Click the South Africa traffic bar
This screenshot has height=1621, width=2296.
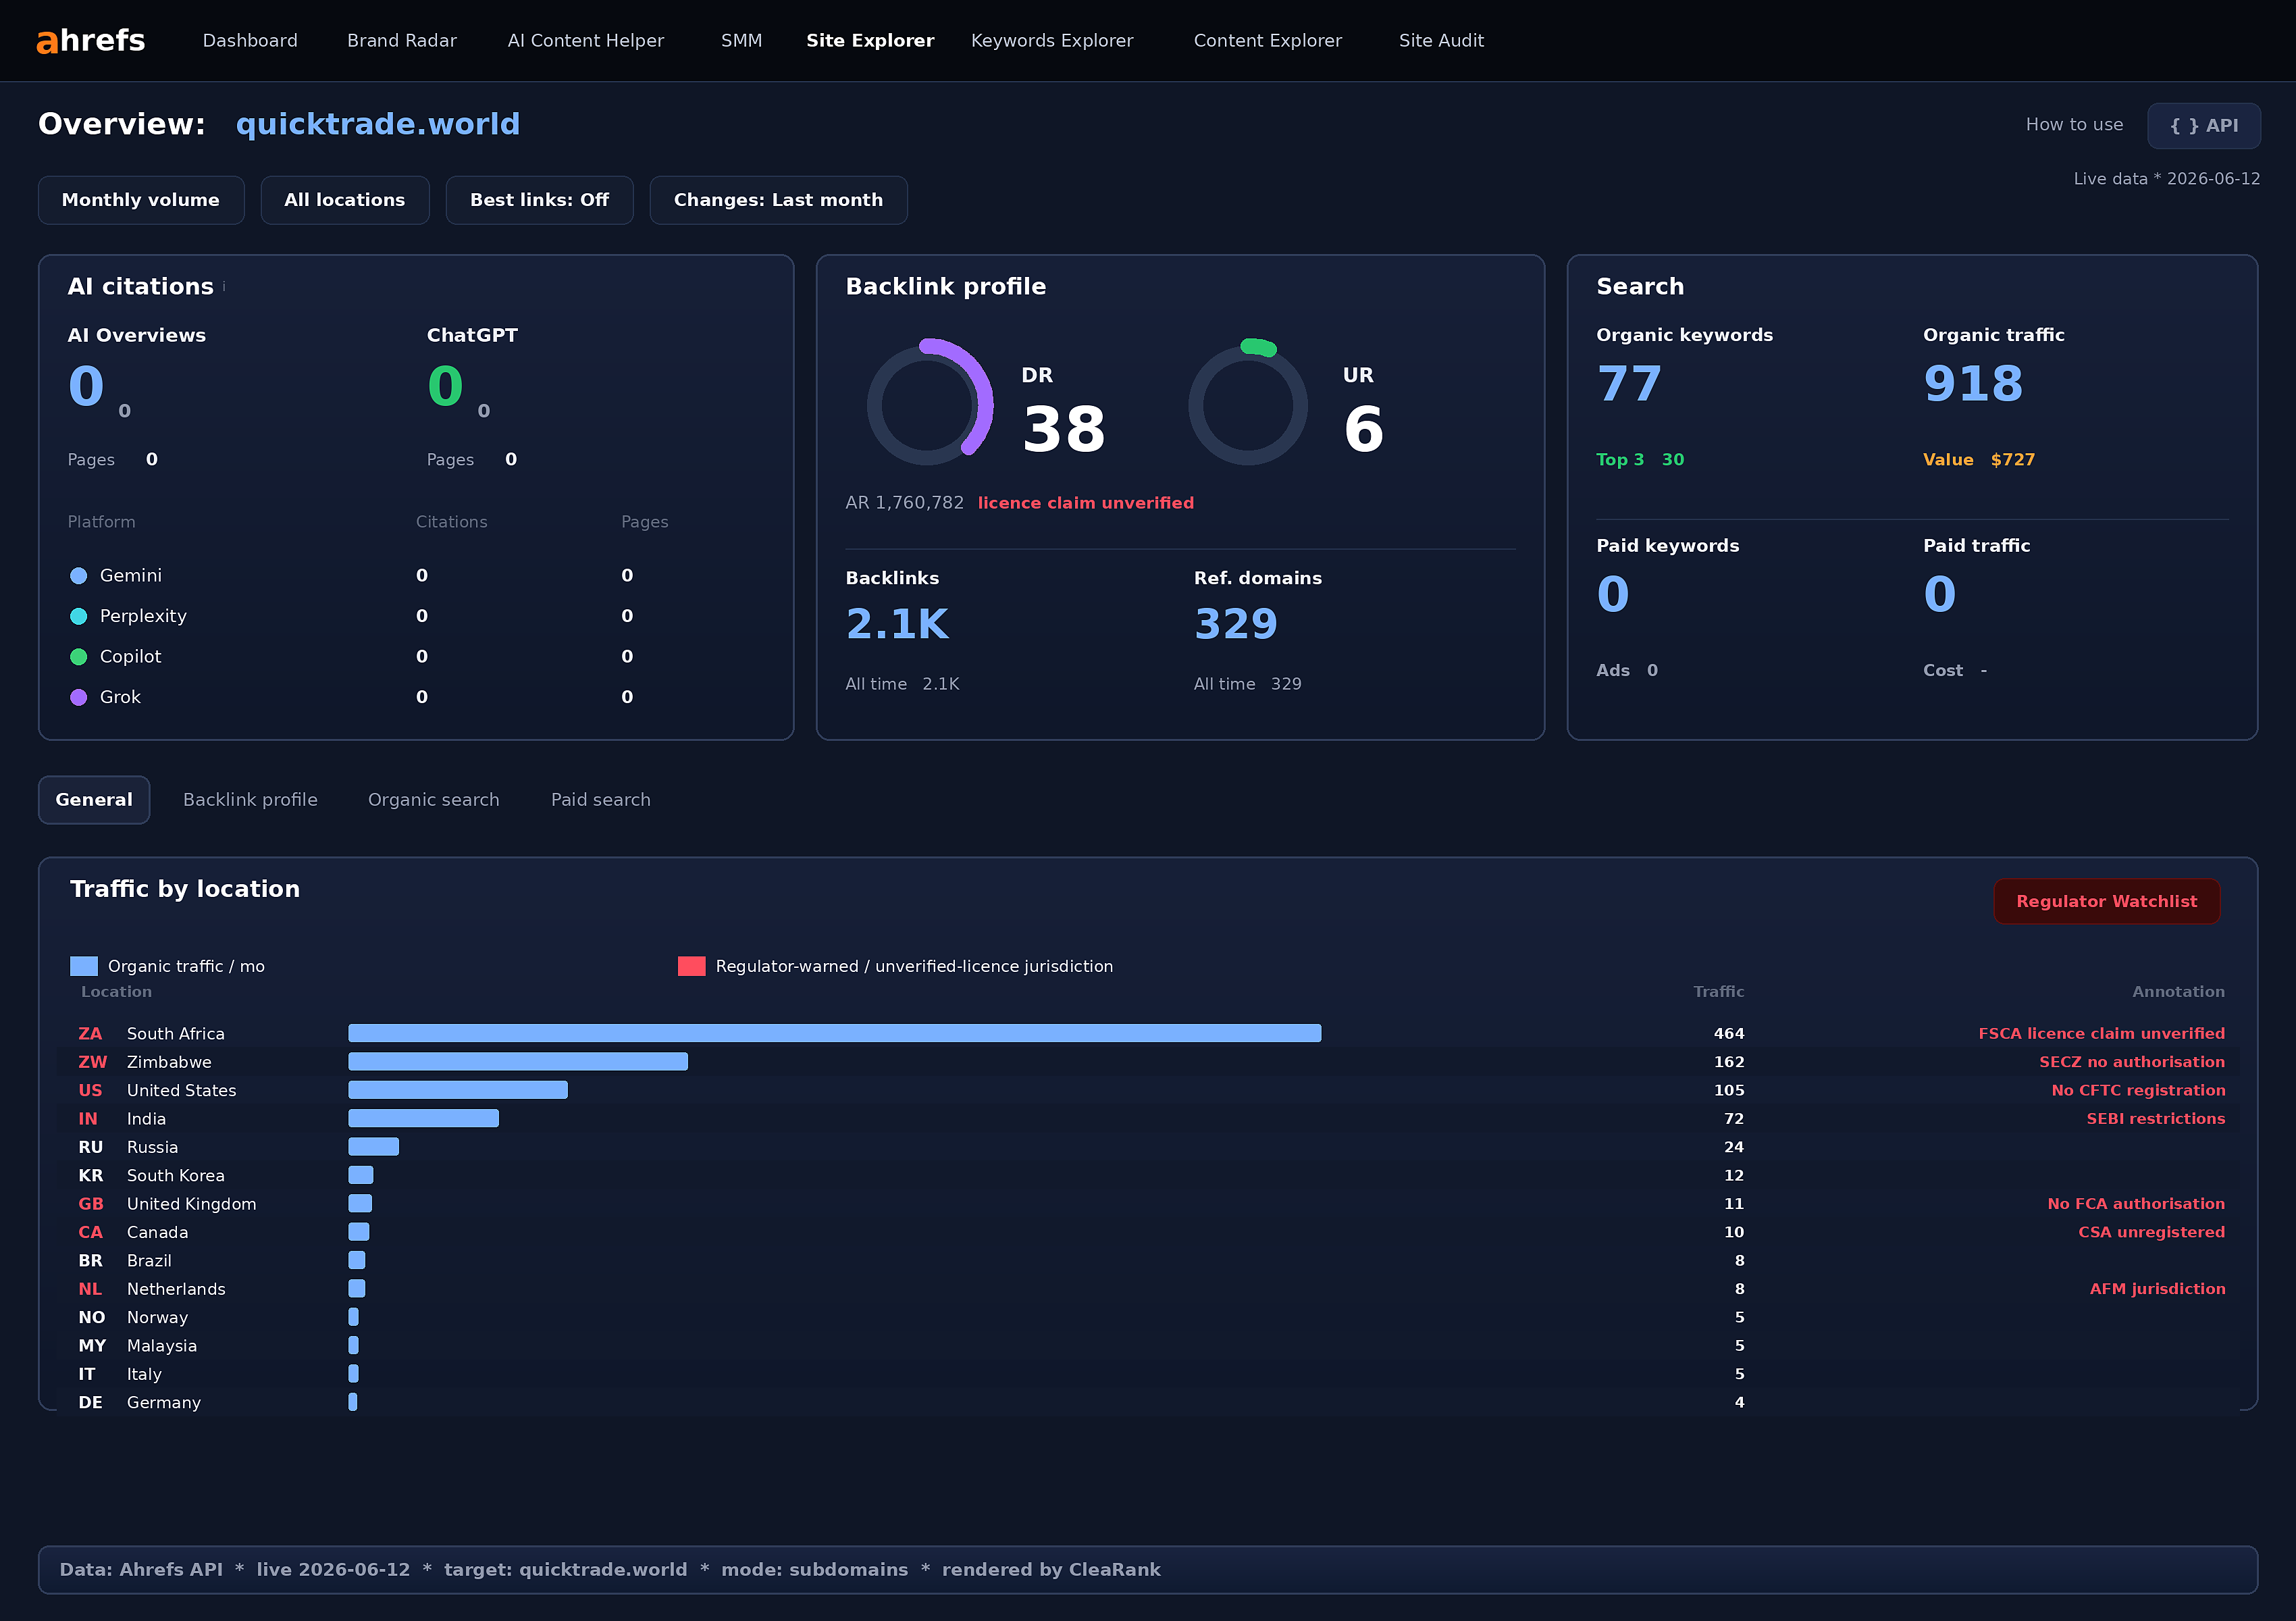tap(834, 1034)
